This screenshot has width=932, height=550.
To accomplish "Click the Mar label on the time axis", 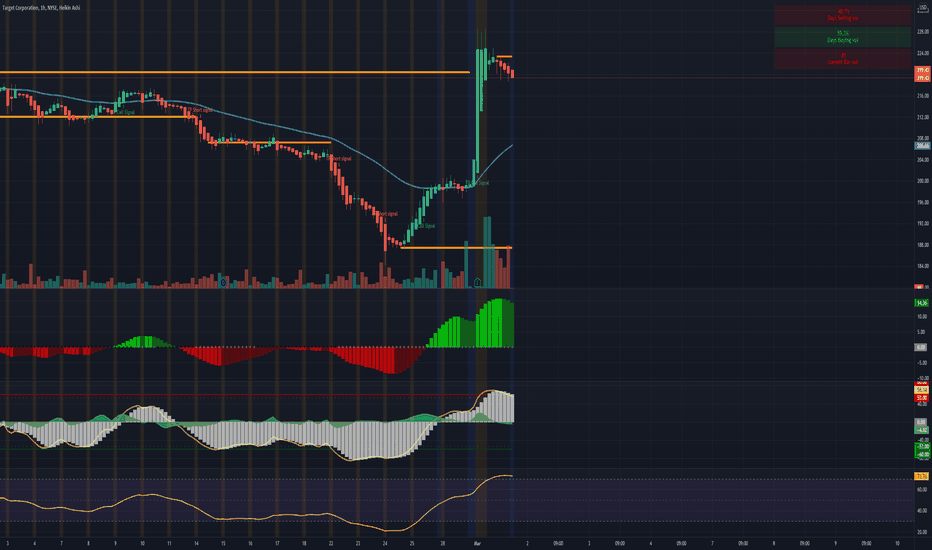I will 477,543.
